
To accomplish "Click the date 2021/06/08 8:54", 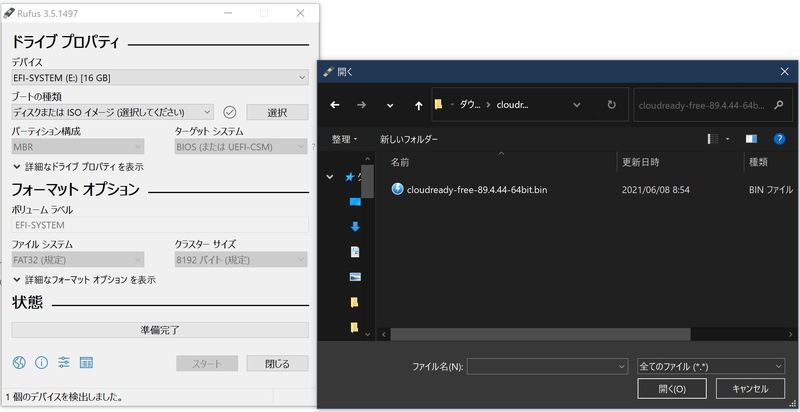I will pos(656,190).
